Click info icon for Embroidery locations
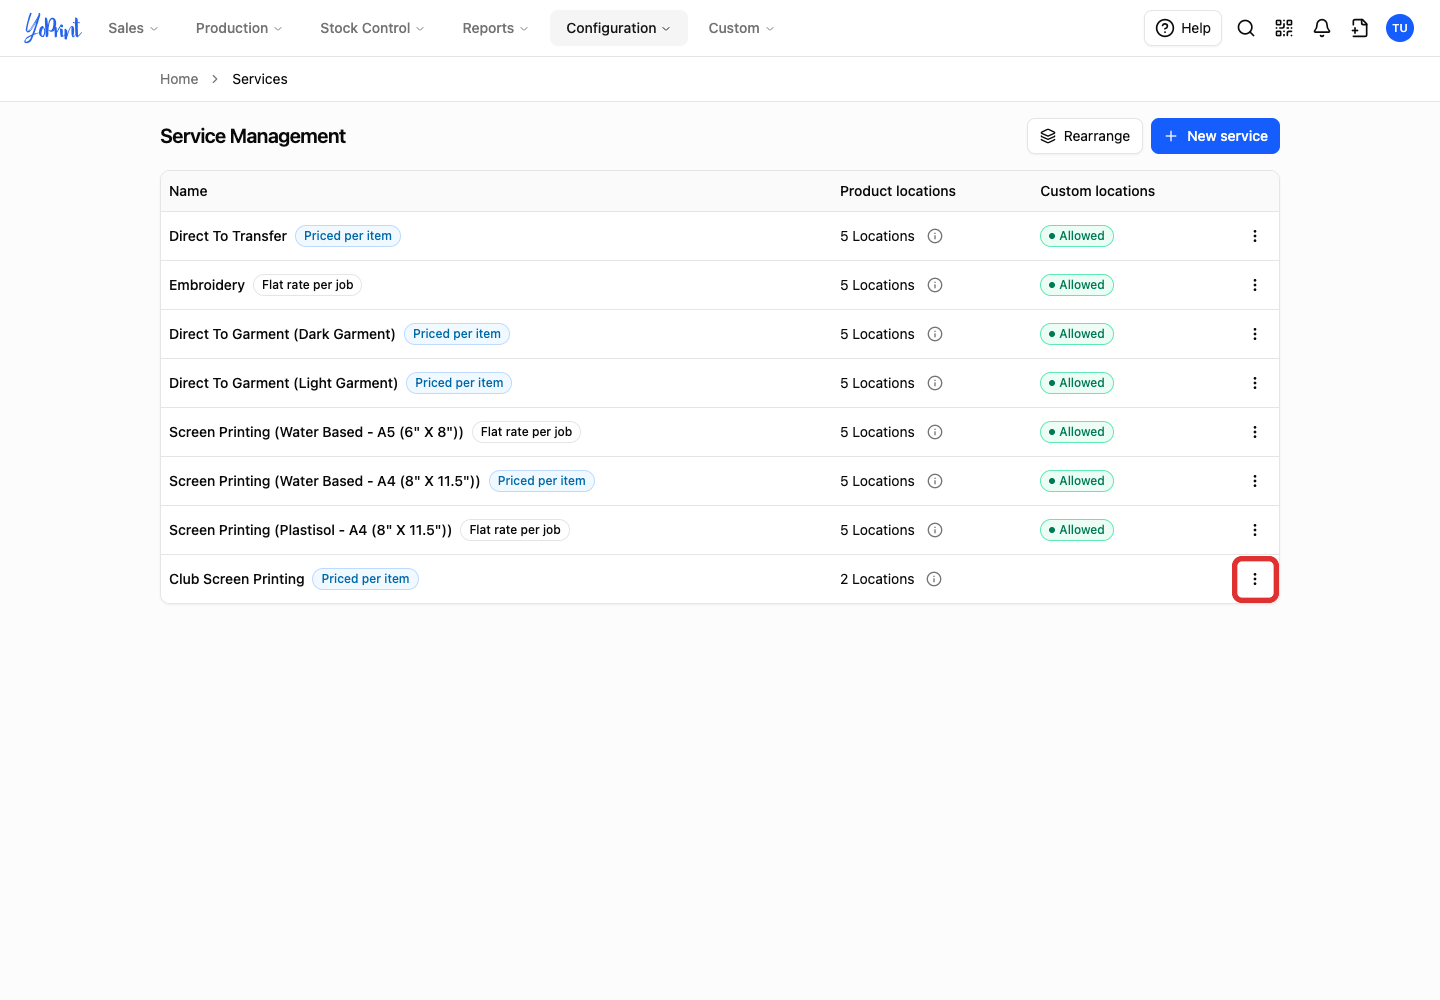Screen dimensions: 1440x1000 click(935, 285)
